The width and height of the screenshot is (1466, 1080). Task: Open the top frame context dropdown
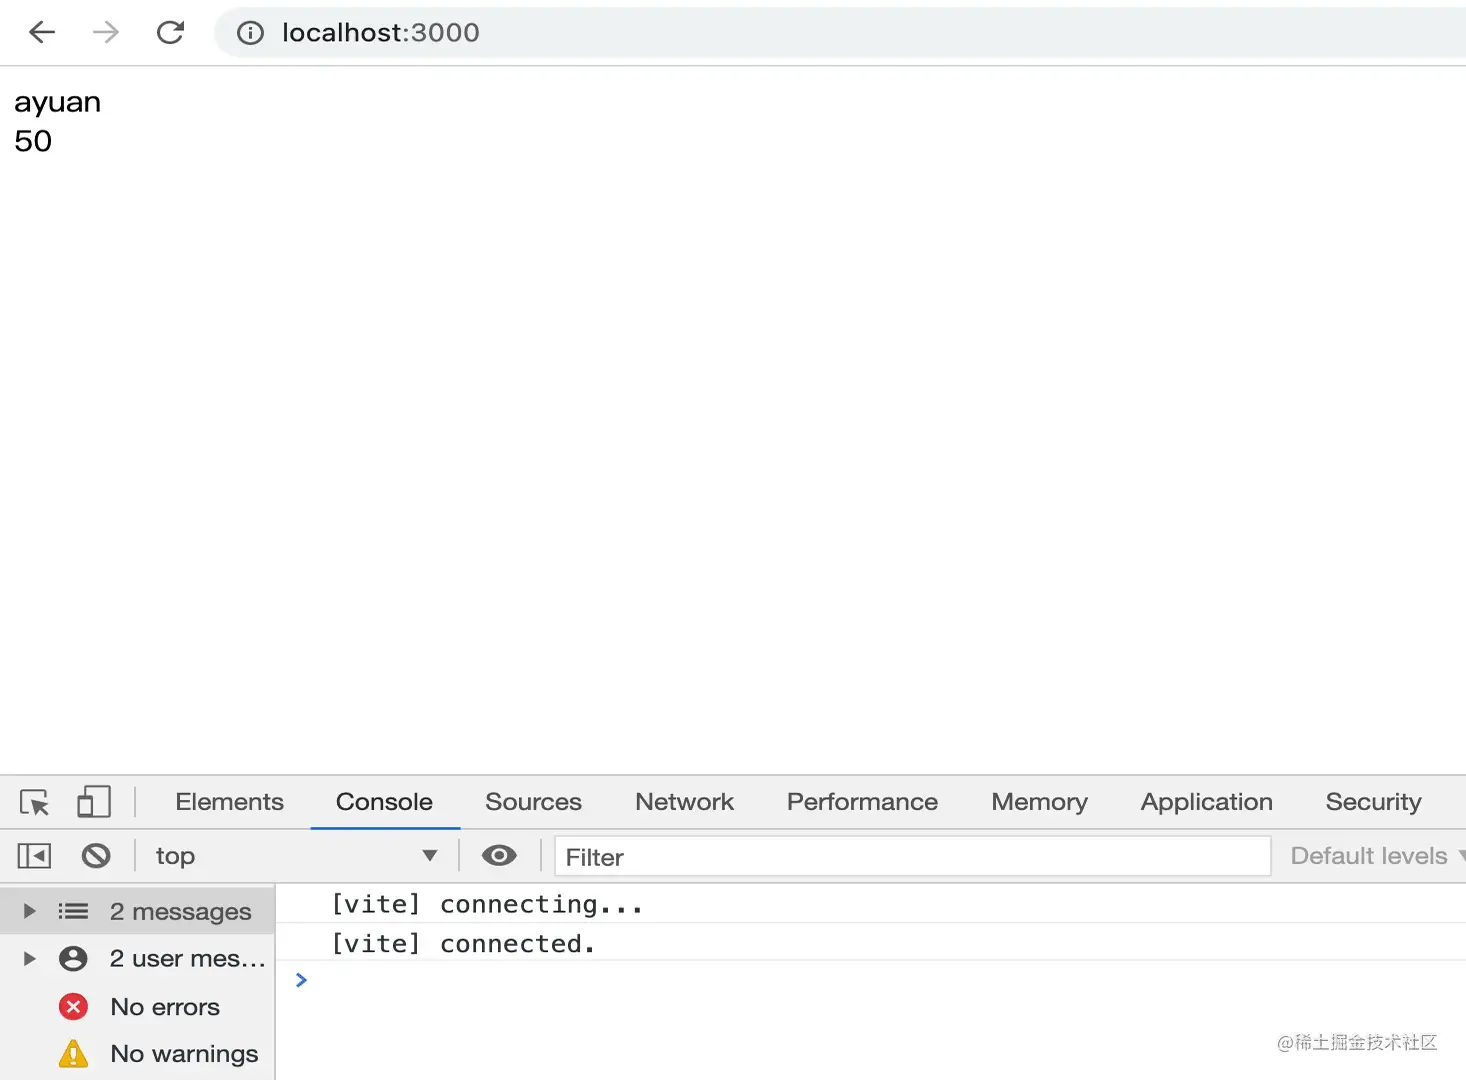295,856
